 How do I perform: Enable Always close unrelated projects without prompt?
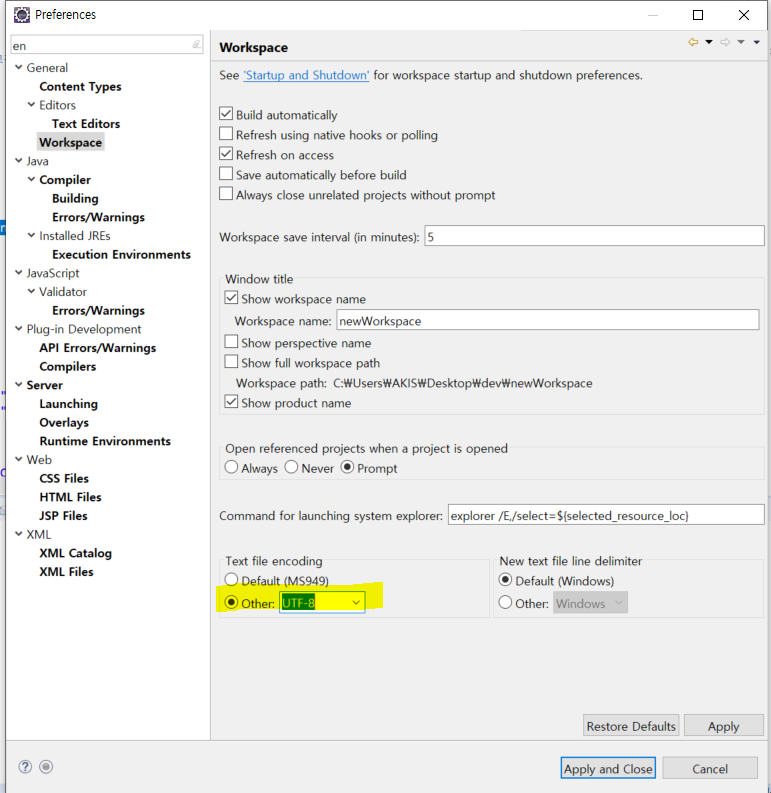(226, 193)
